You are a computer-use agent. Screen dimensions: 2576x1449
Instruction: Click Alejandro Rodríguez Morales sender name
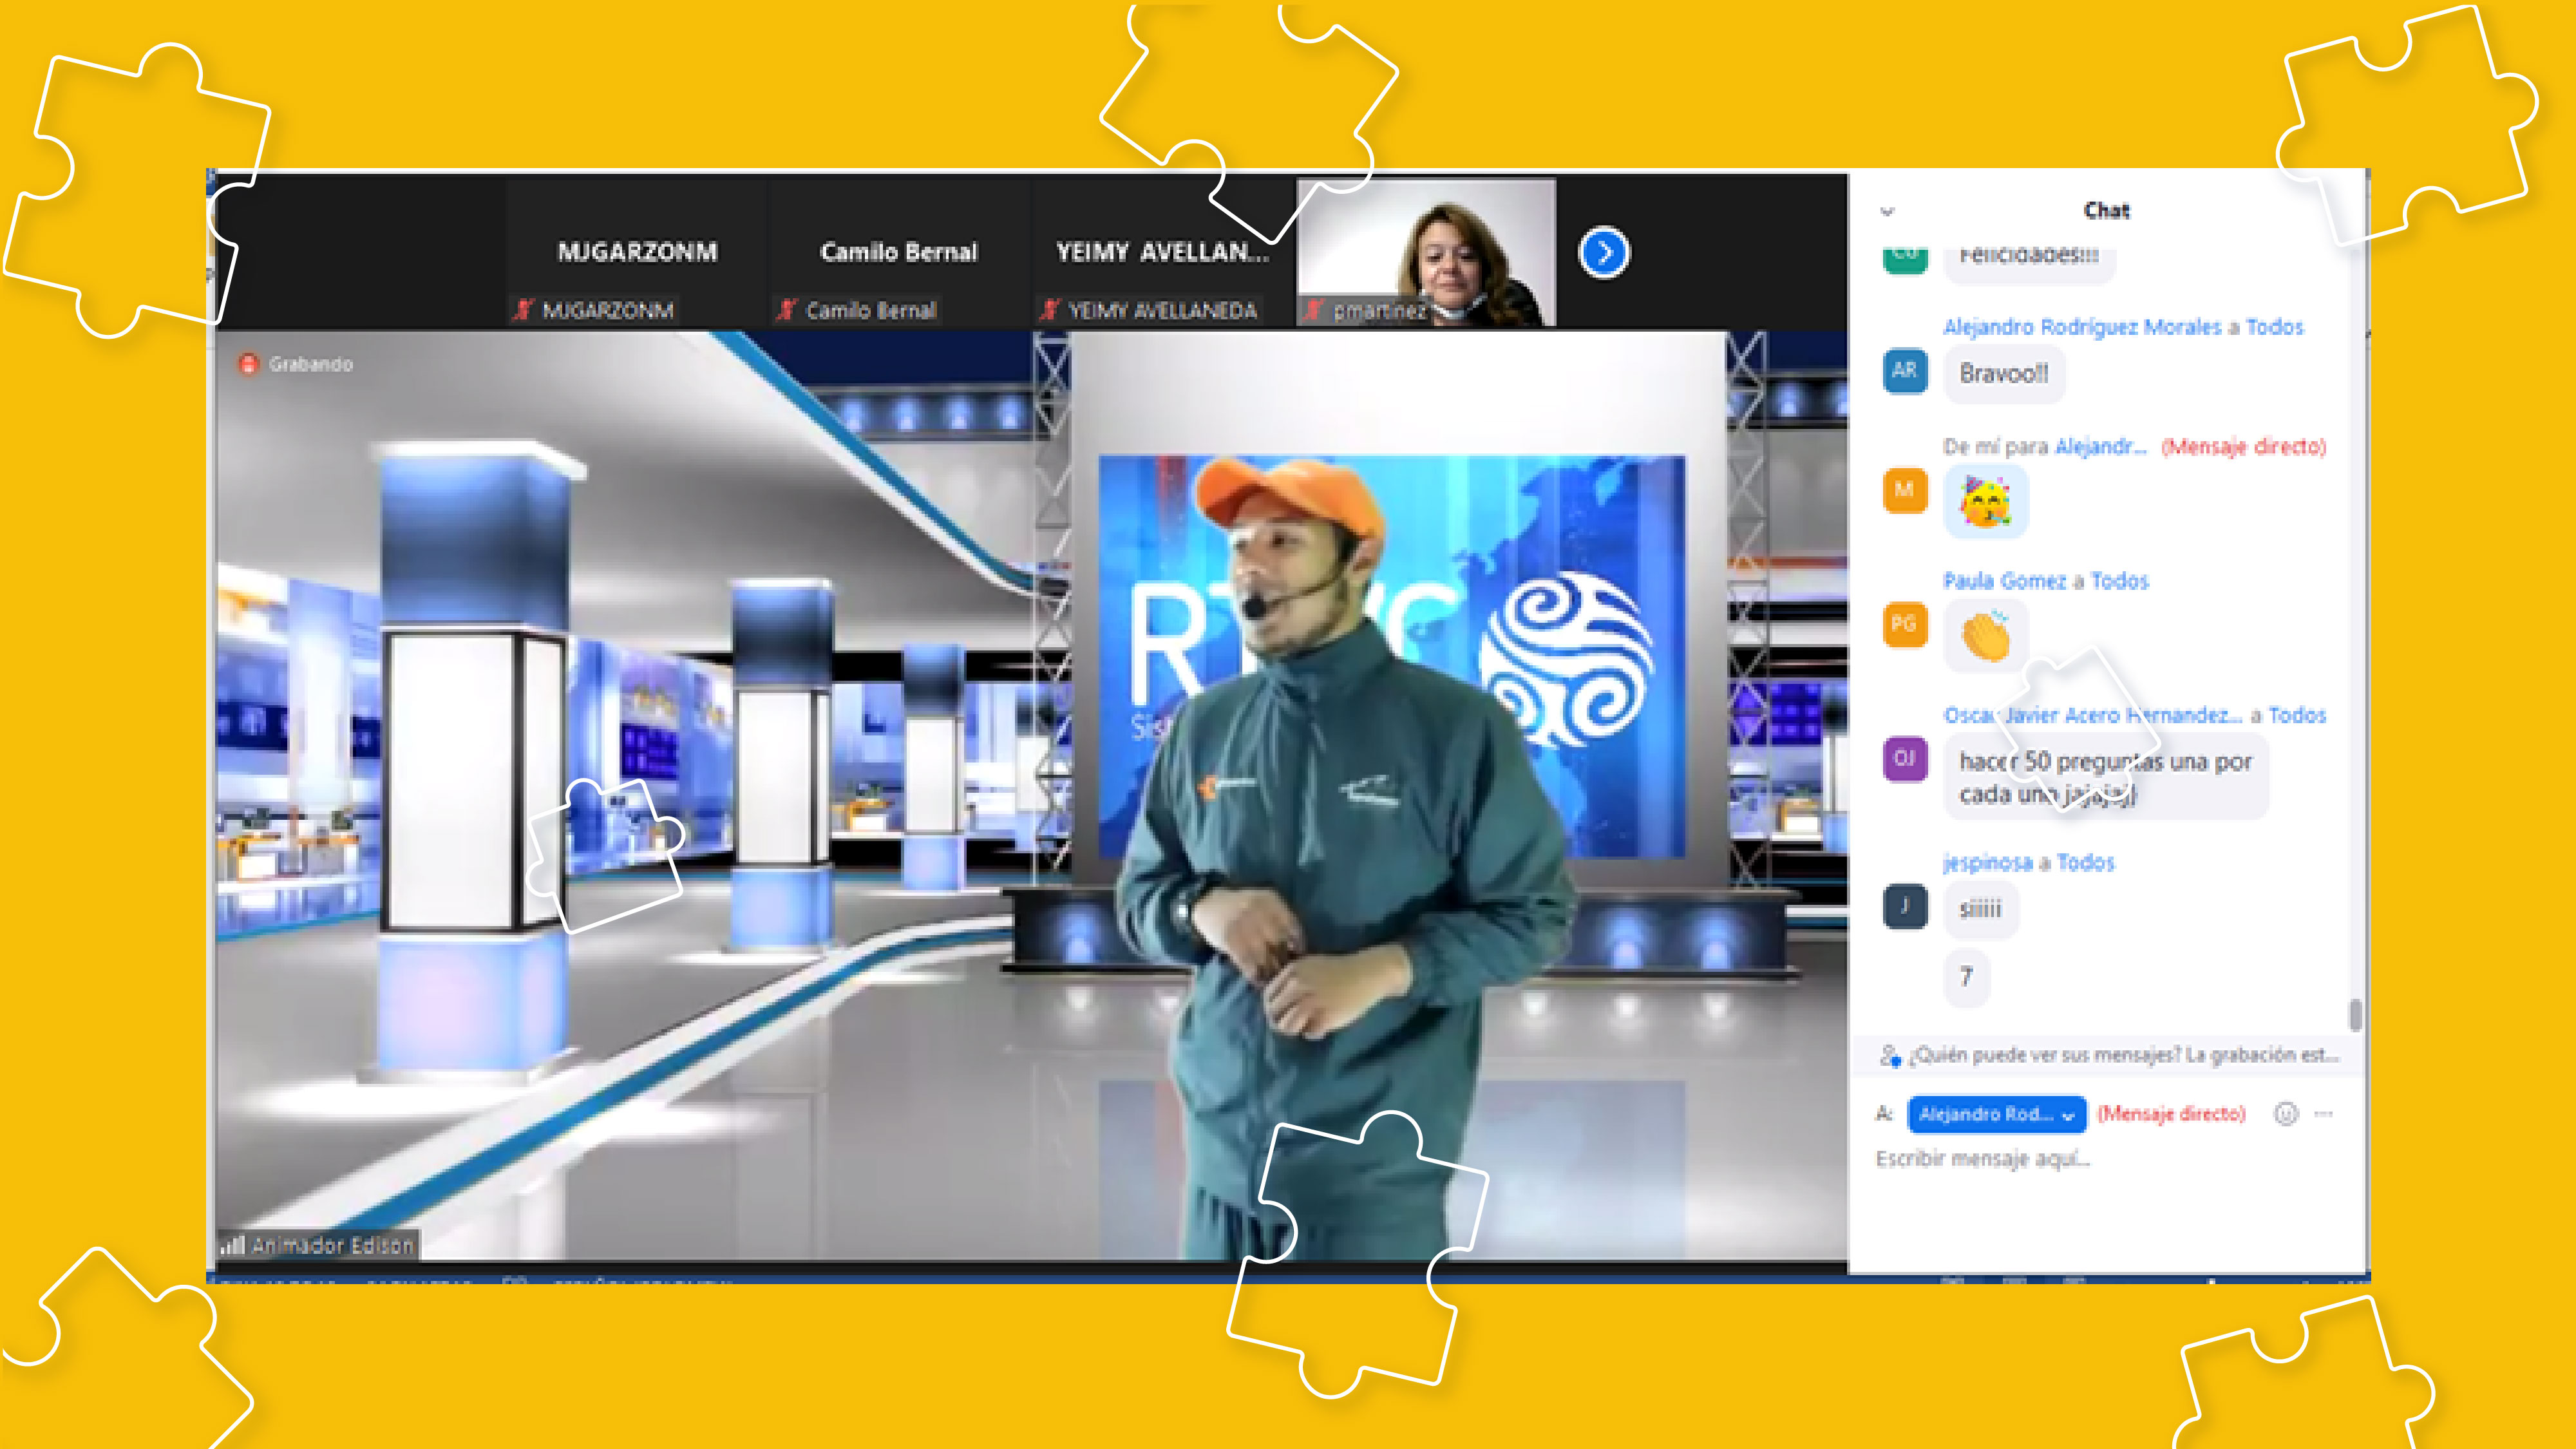tap(2081, 327)
